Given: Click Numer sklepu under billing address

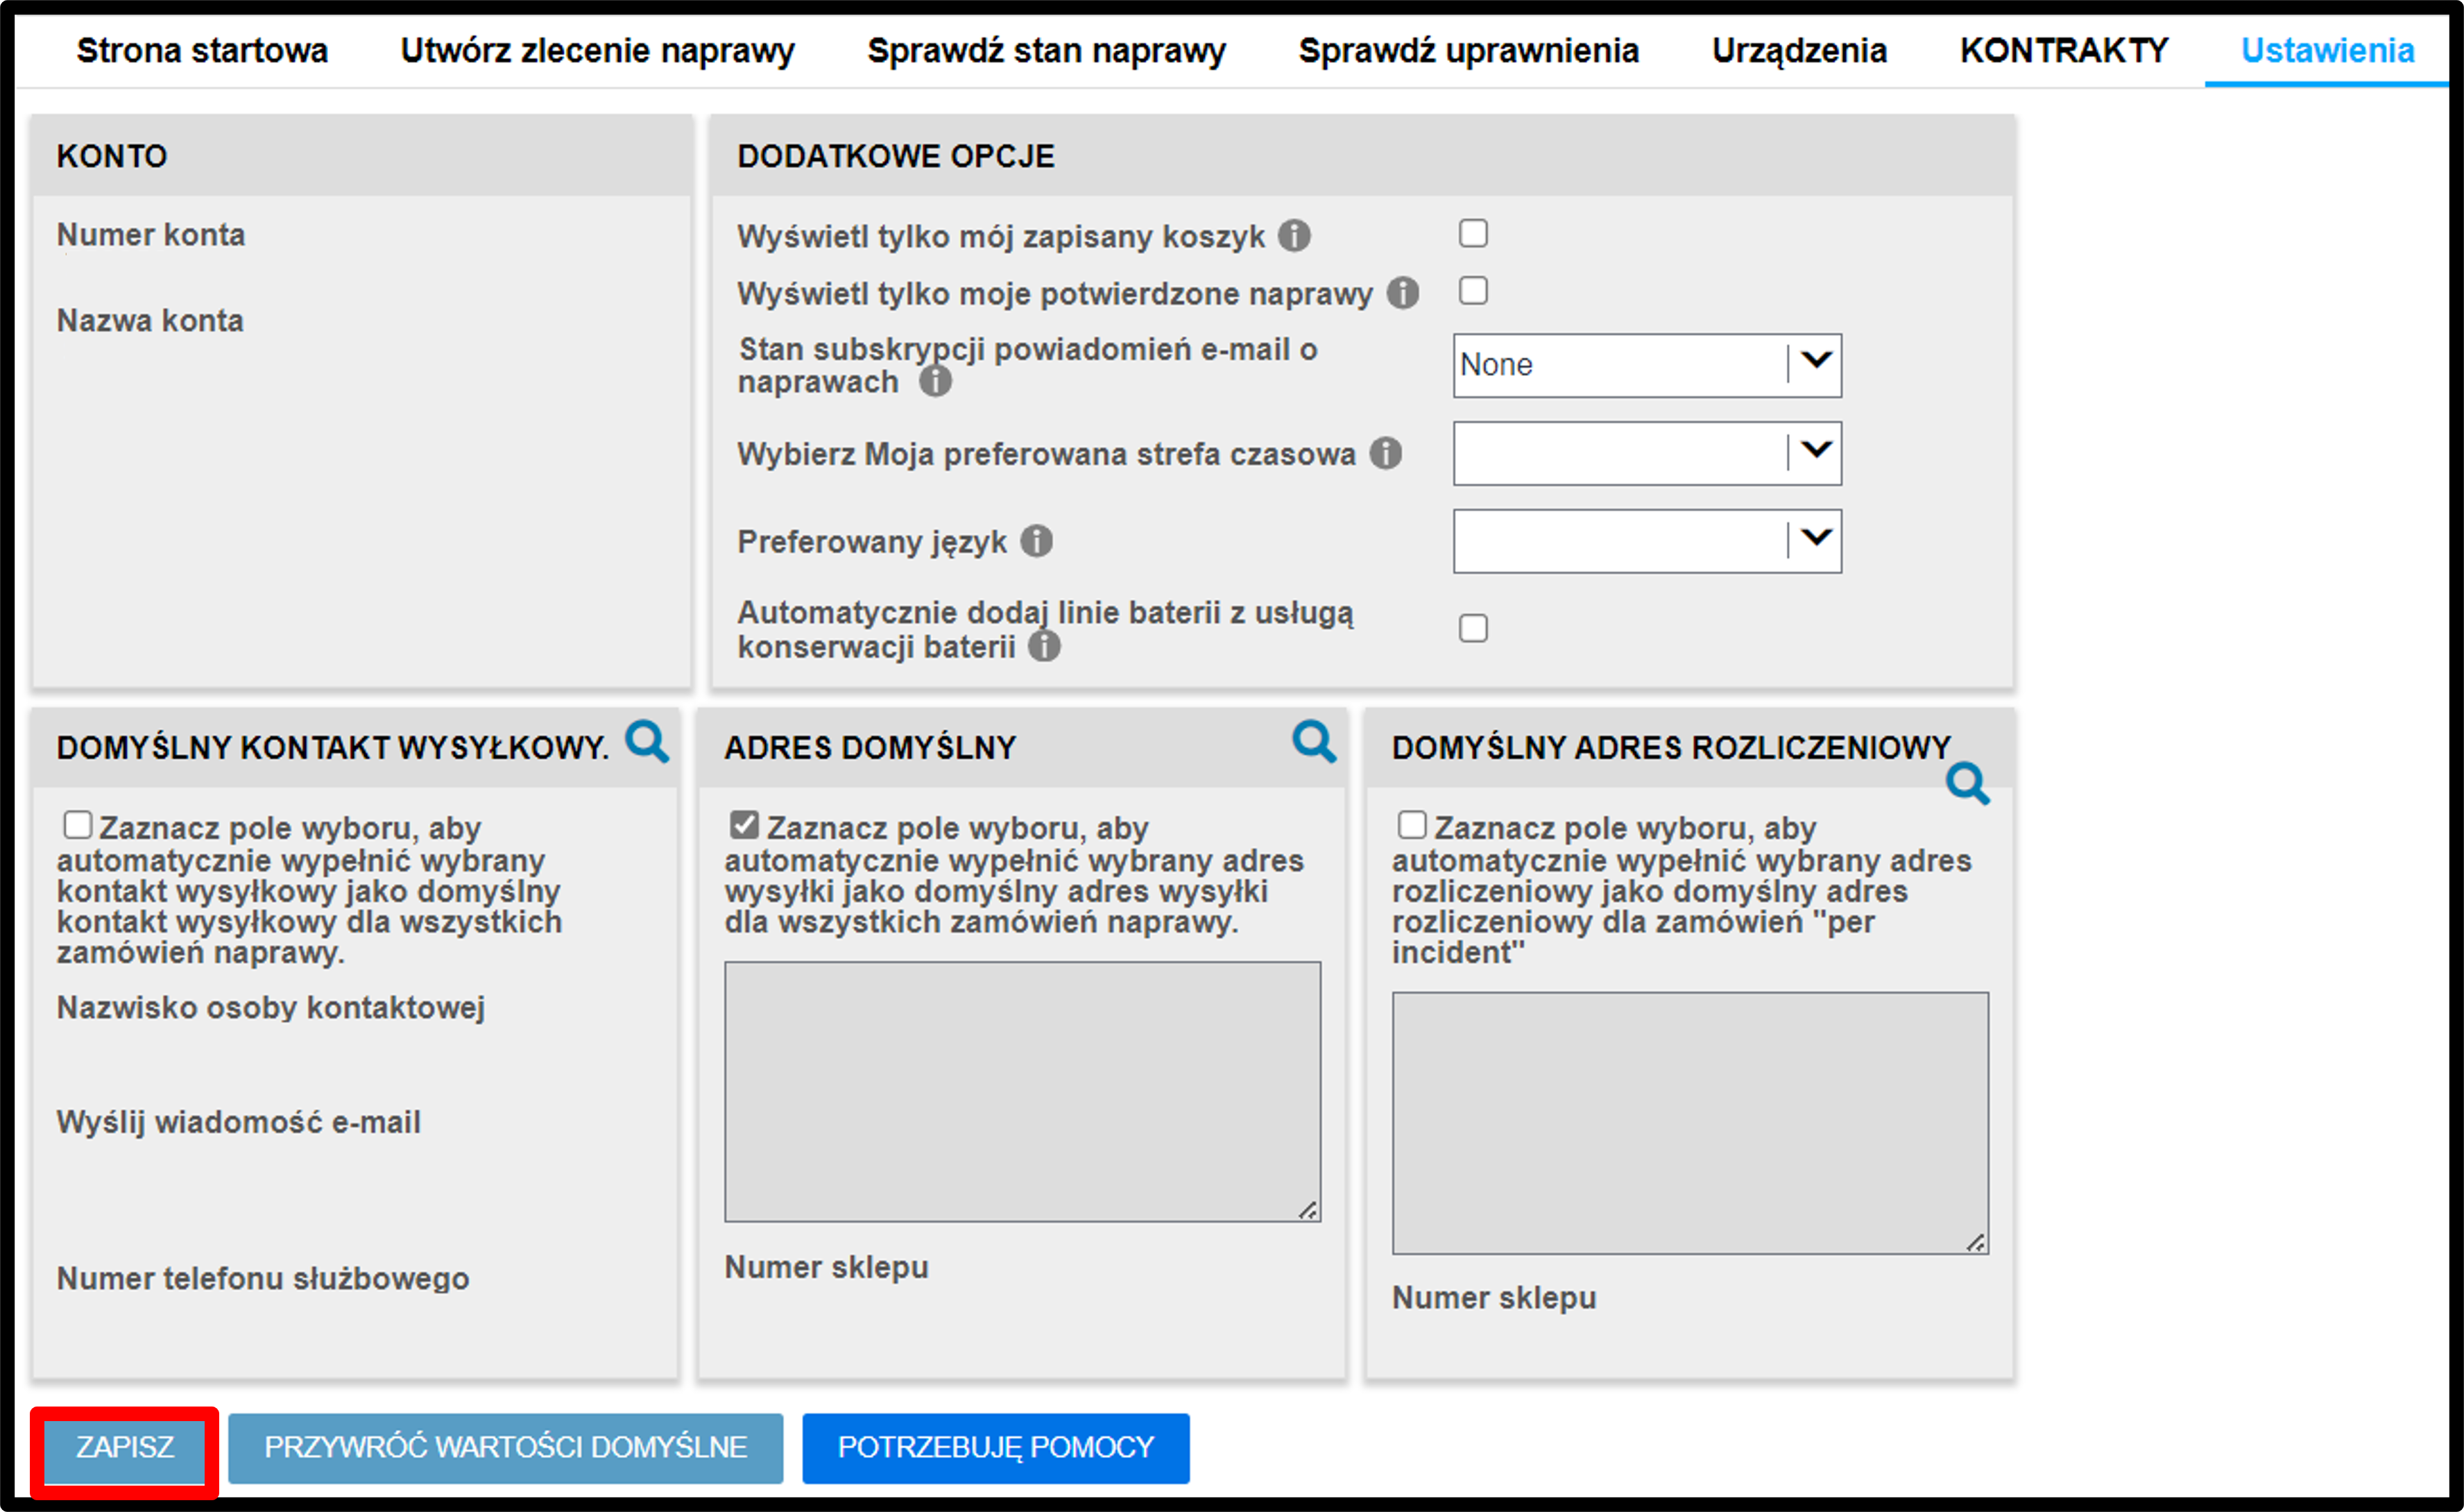Looking at the screenshot, I should 1495,1298.
